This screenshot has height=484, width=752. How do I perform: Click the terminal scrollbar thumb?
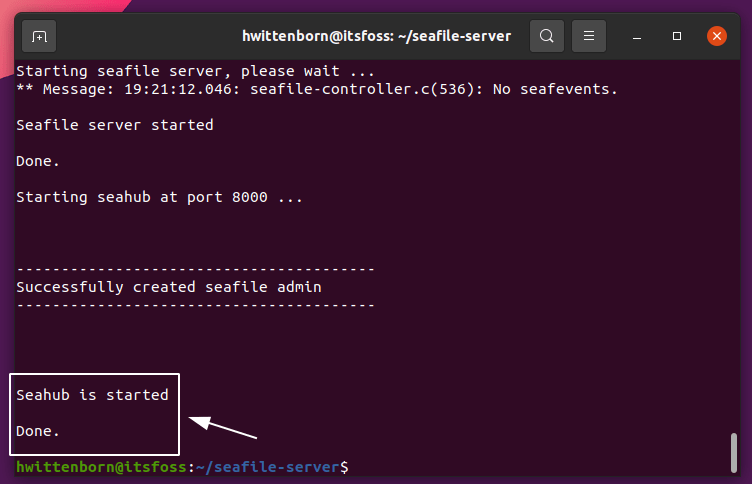point(735,452)
